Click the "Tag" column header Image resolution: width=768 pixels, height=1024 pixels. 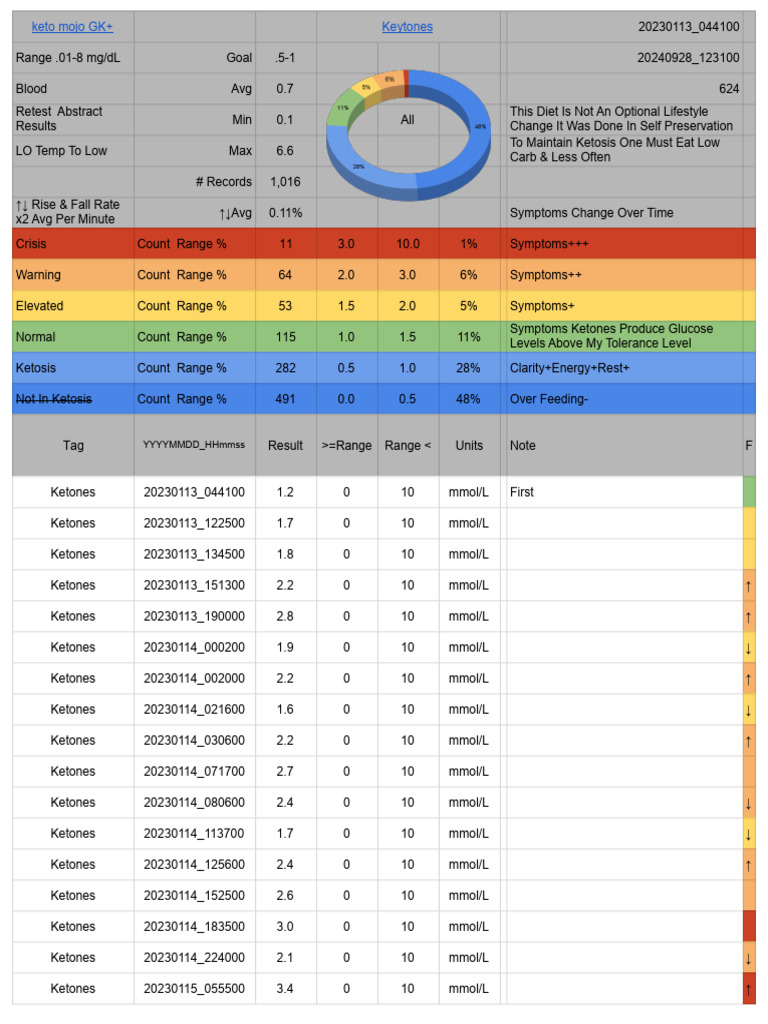click(x=73, y=445)
